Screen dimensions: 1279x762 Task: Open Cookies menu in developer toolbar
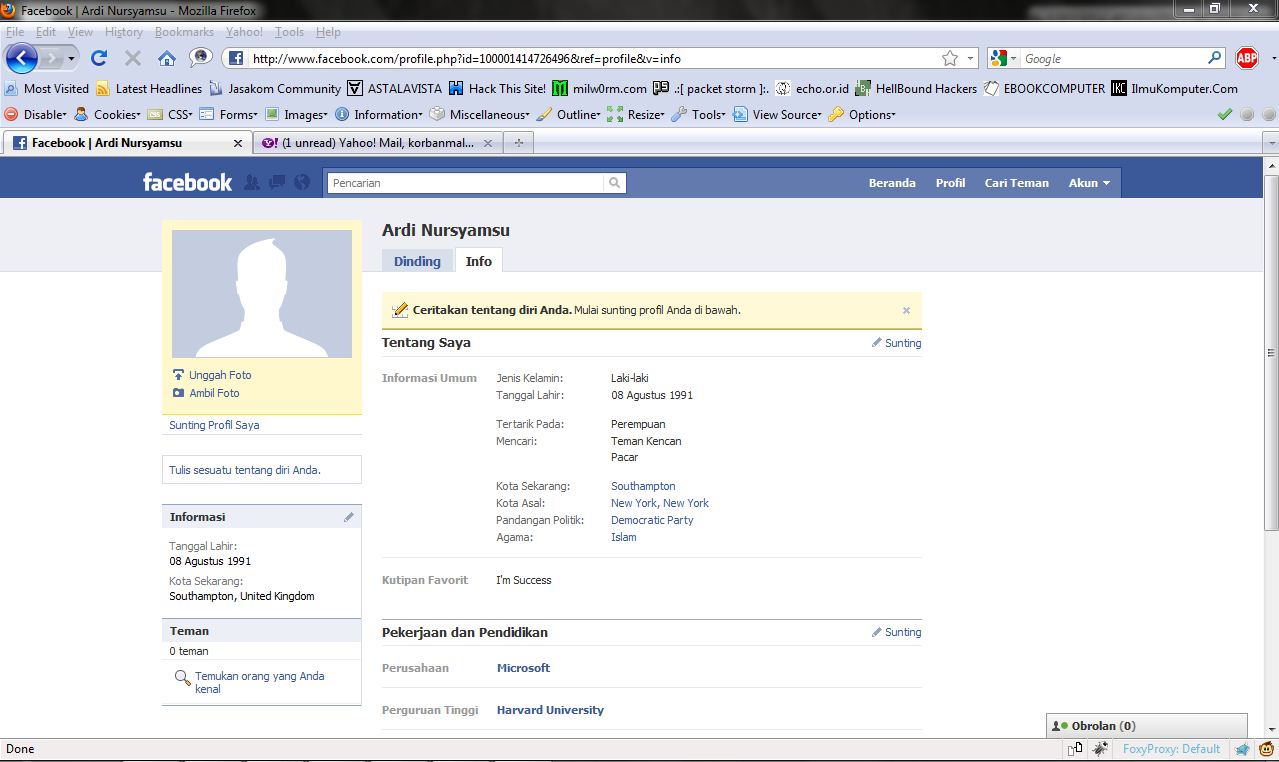[x=107, y=114]
